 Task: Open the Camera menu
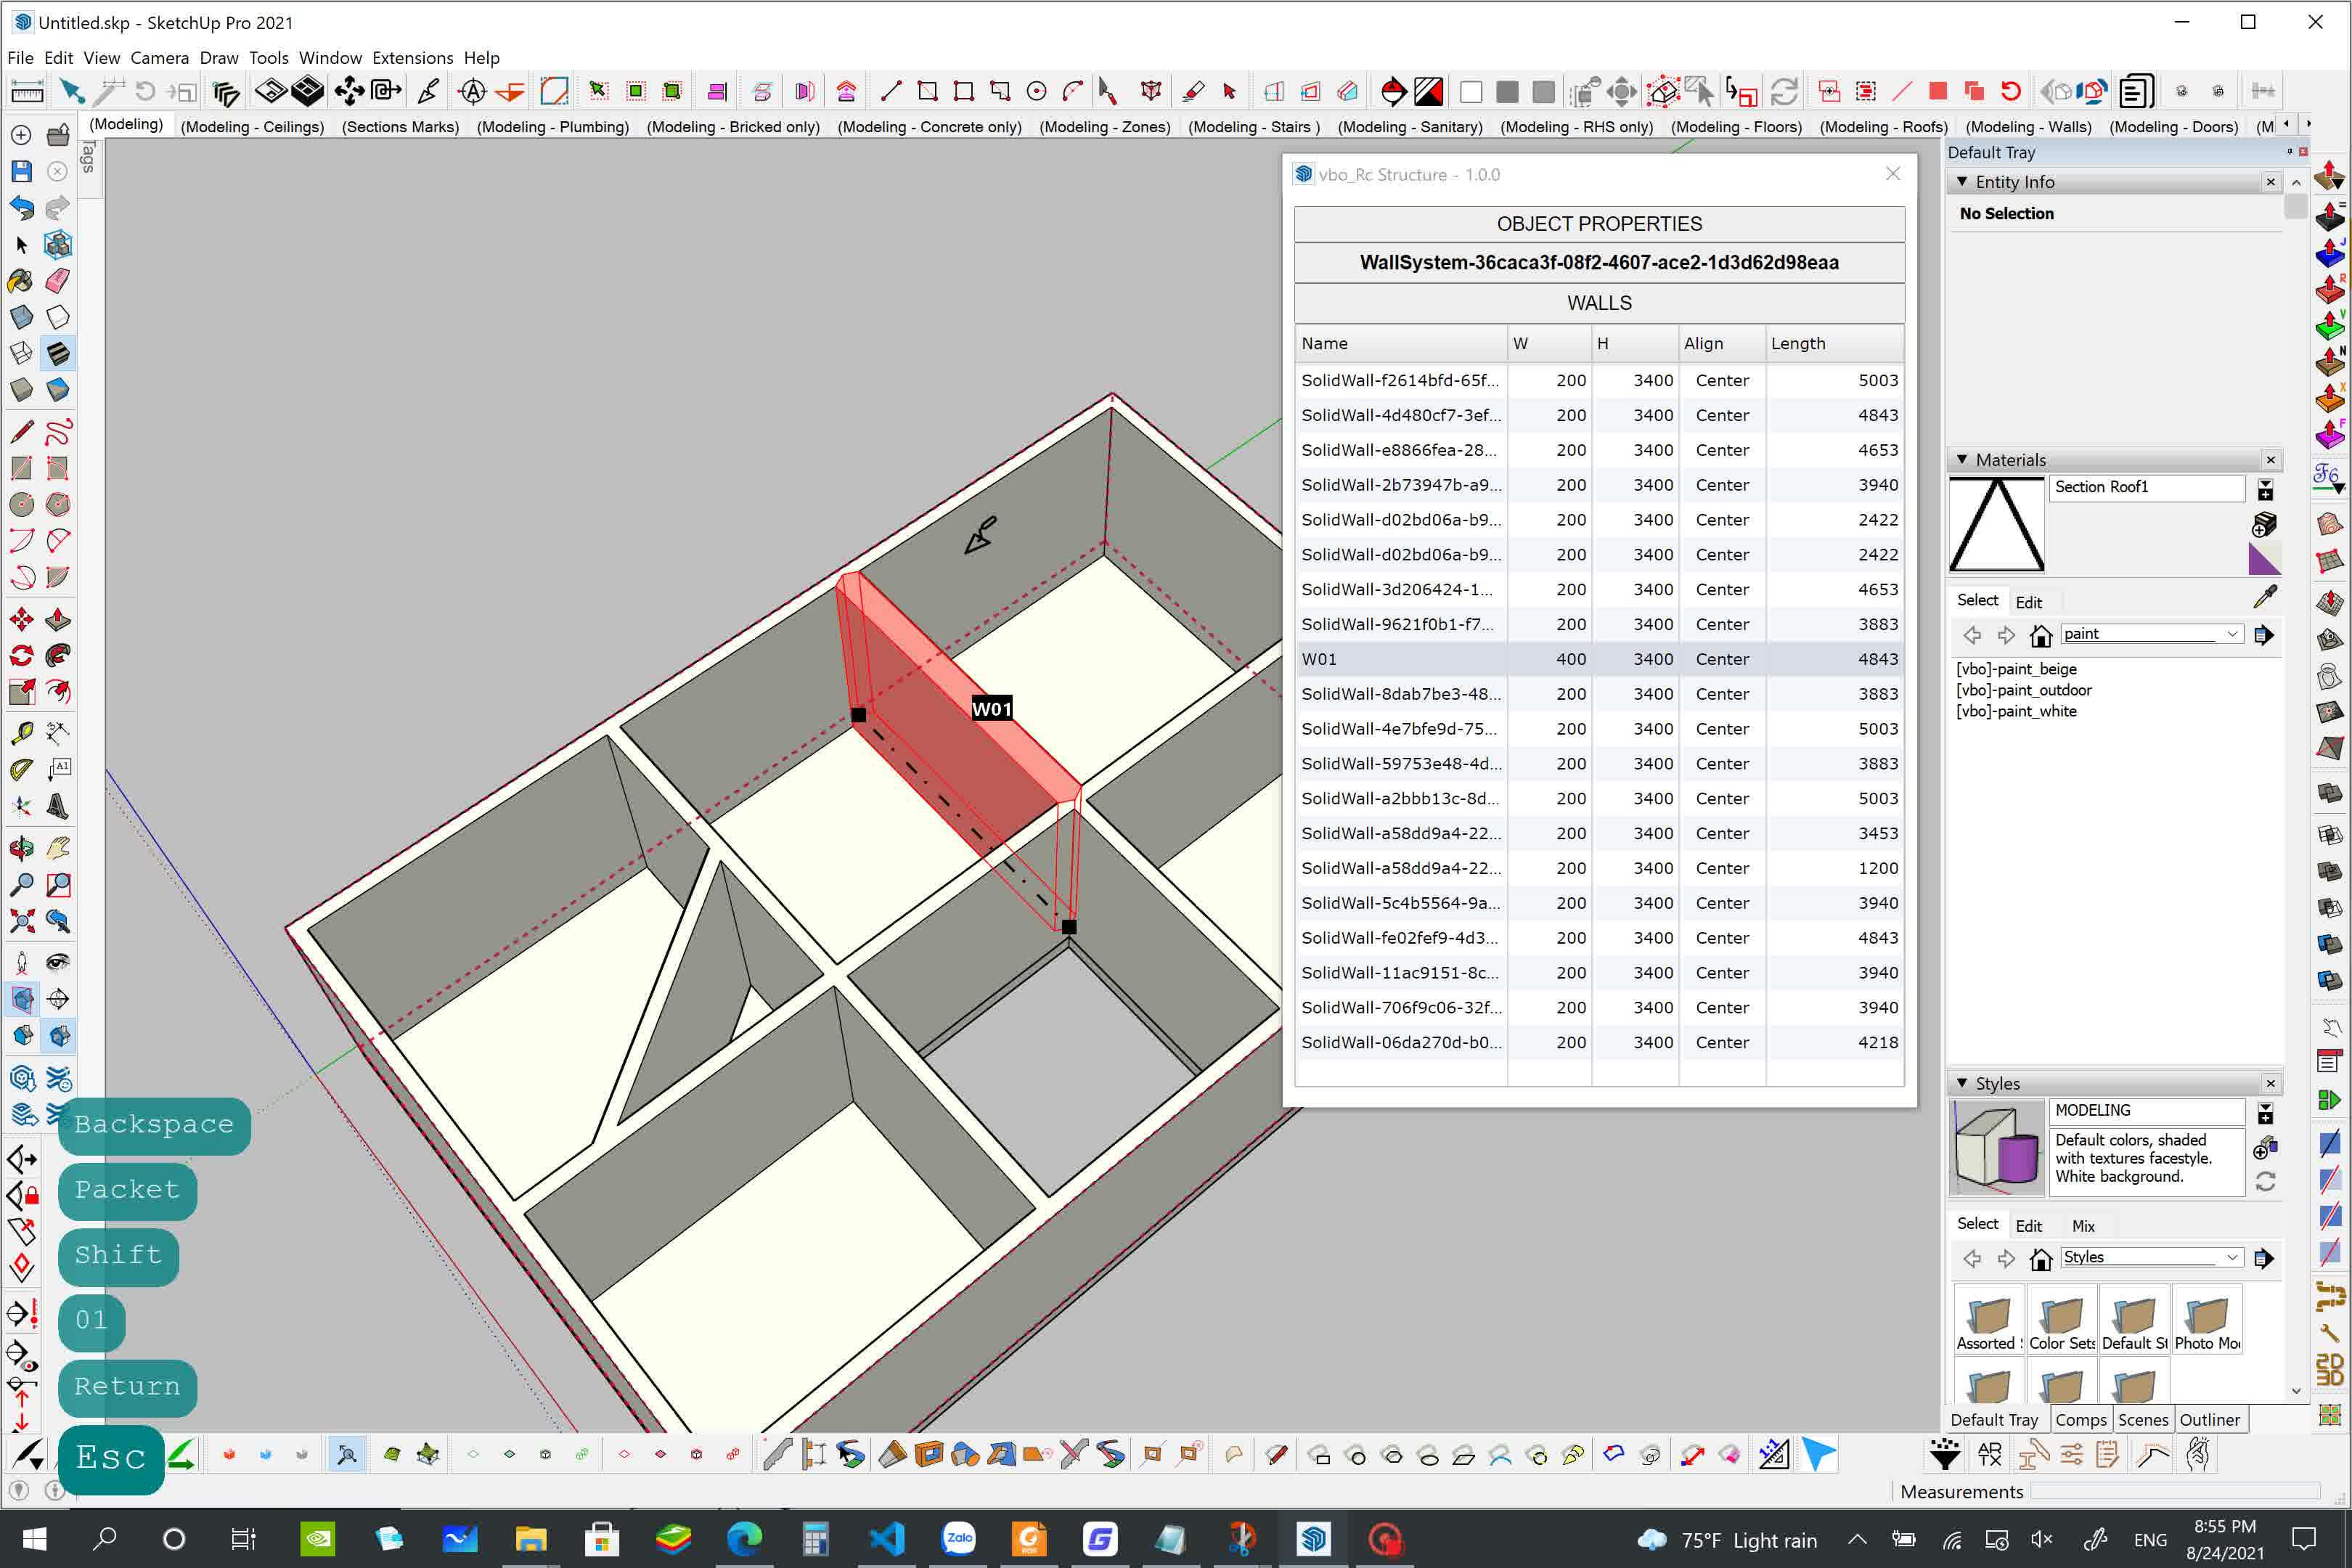coord(159,58)
